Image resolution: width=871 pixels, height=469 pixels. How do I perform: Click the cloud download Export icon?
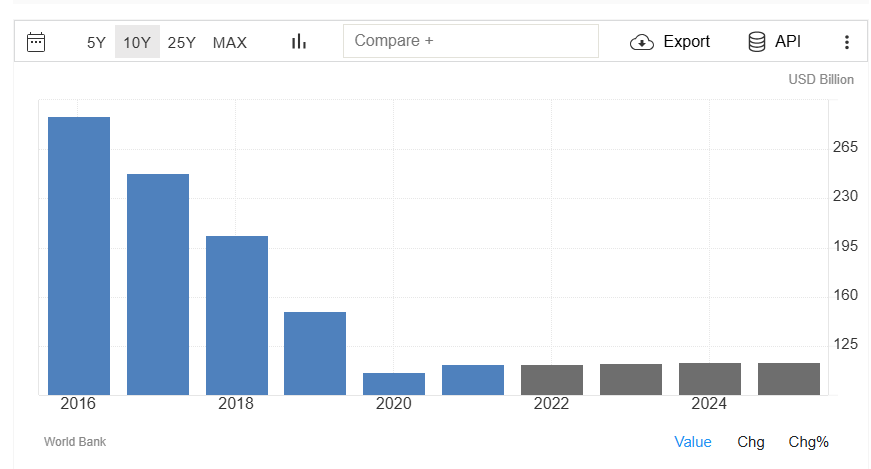(642, 42)
